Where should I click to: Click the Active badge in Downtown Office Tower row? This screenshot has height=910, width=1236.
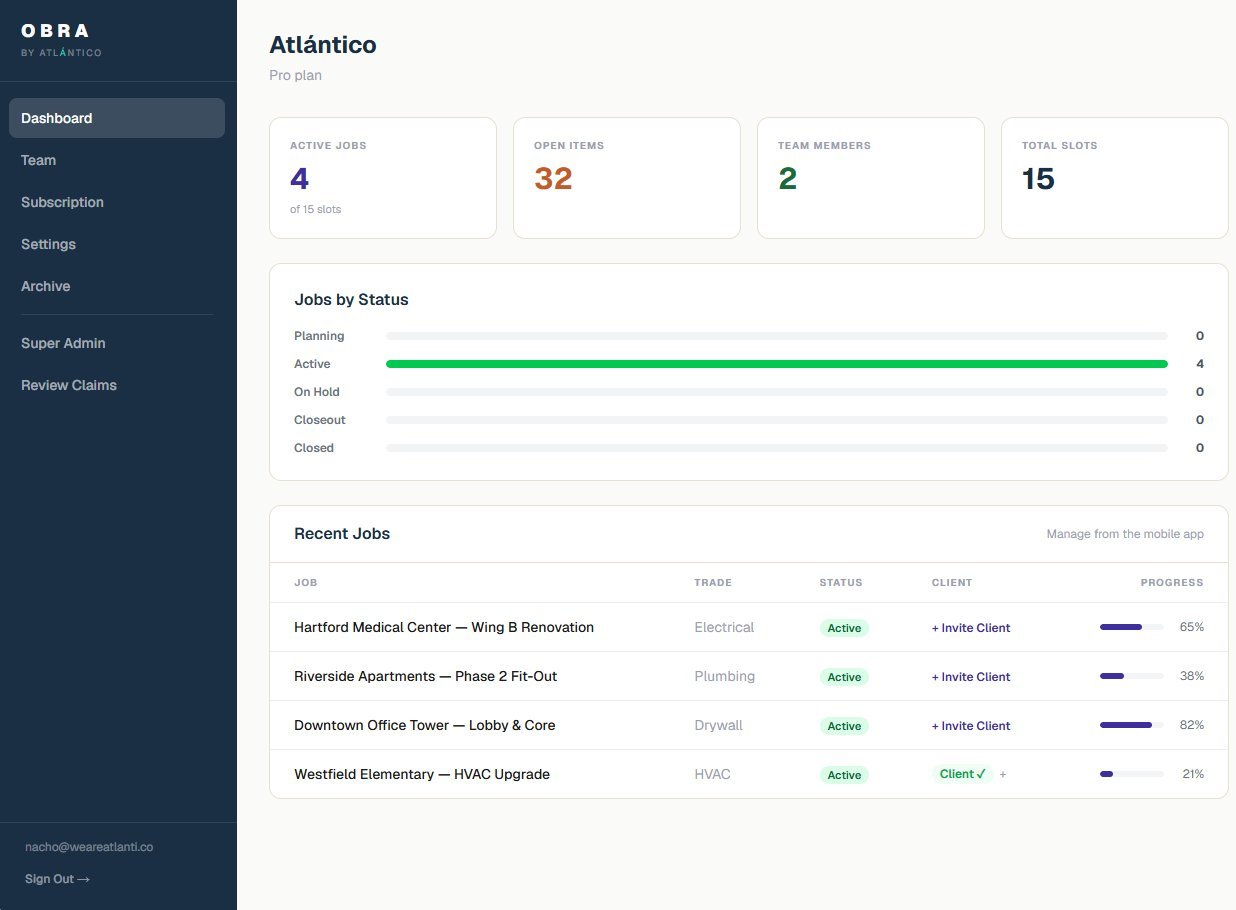coord(844,726)
